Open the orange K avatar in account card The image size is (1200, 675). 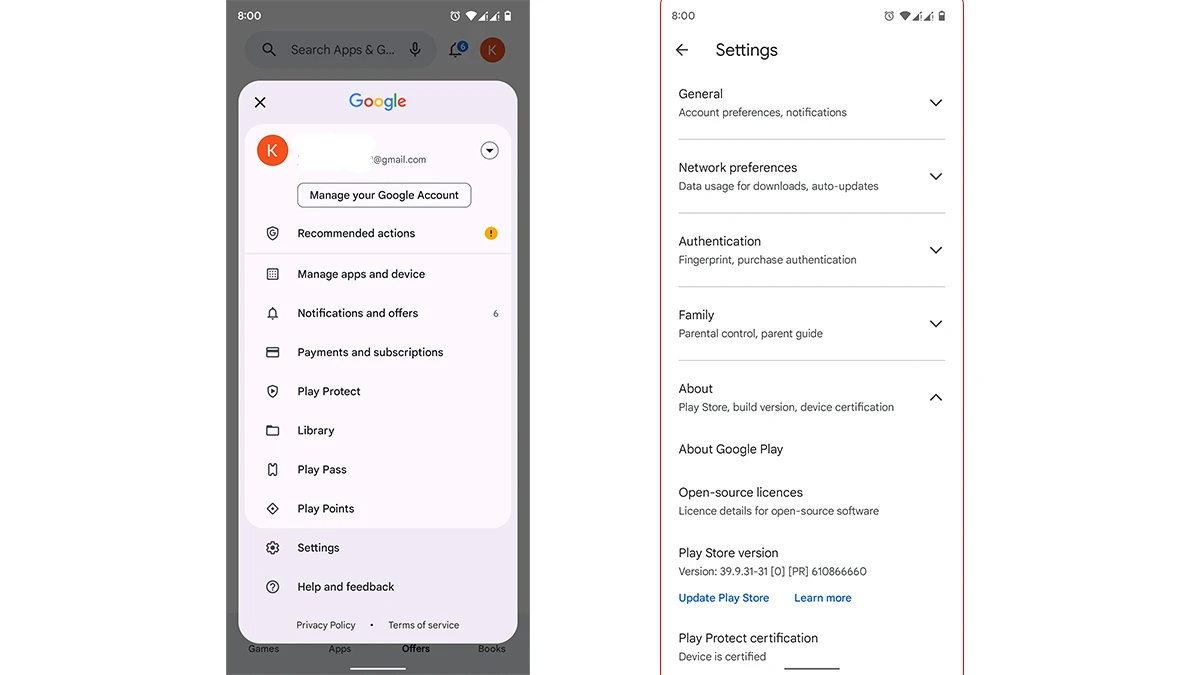click(272, 151)
